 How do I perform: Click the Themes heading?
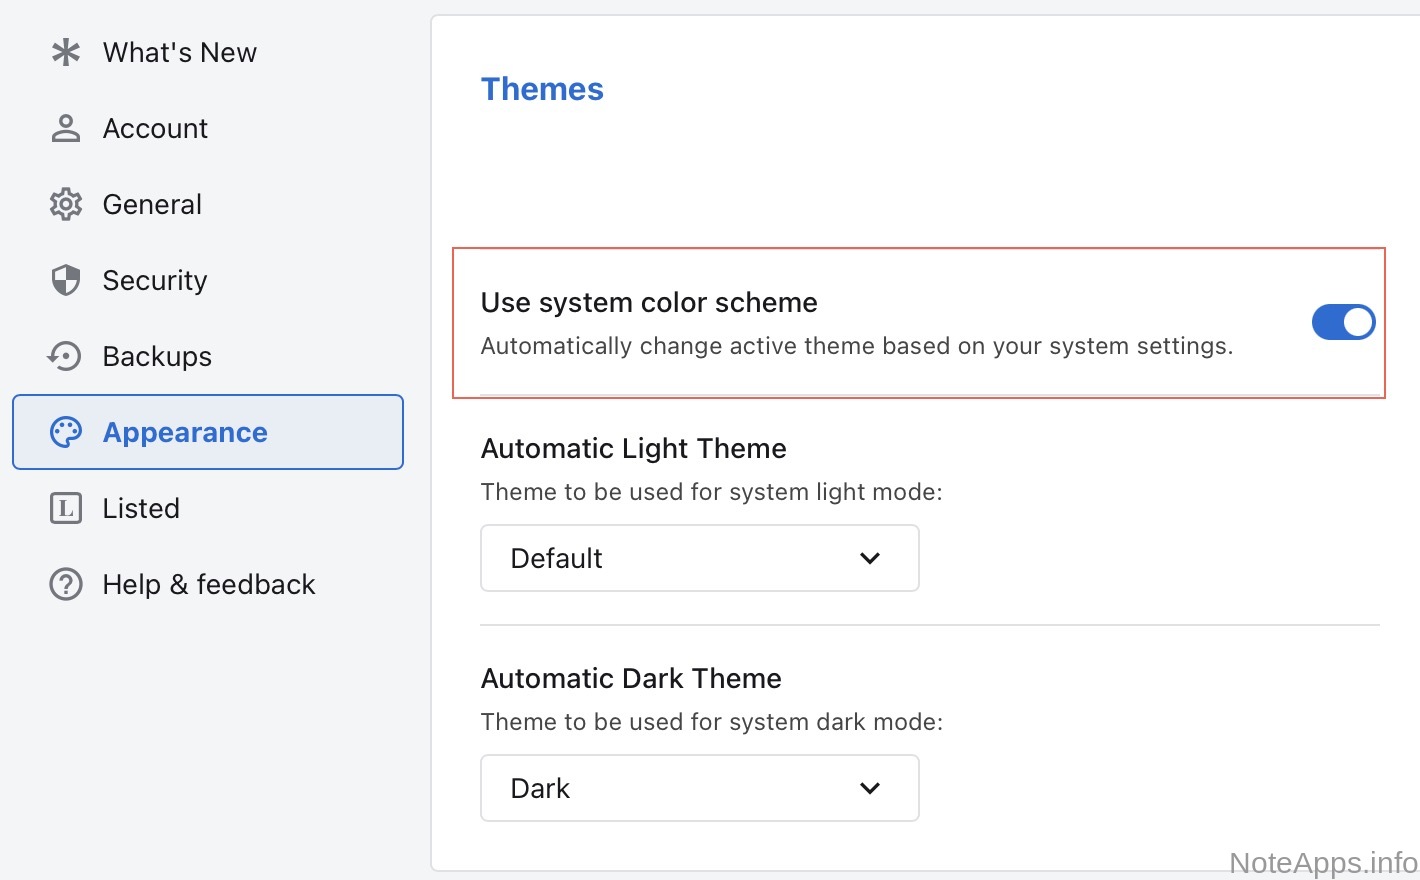click(542, 89)
